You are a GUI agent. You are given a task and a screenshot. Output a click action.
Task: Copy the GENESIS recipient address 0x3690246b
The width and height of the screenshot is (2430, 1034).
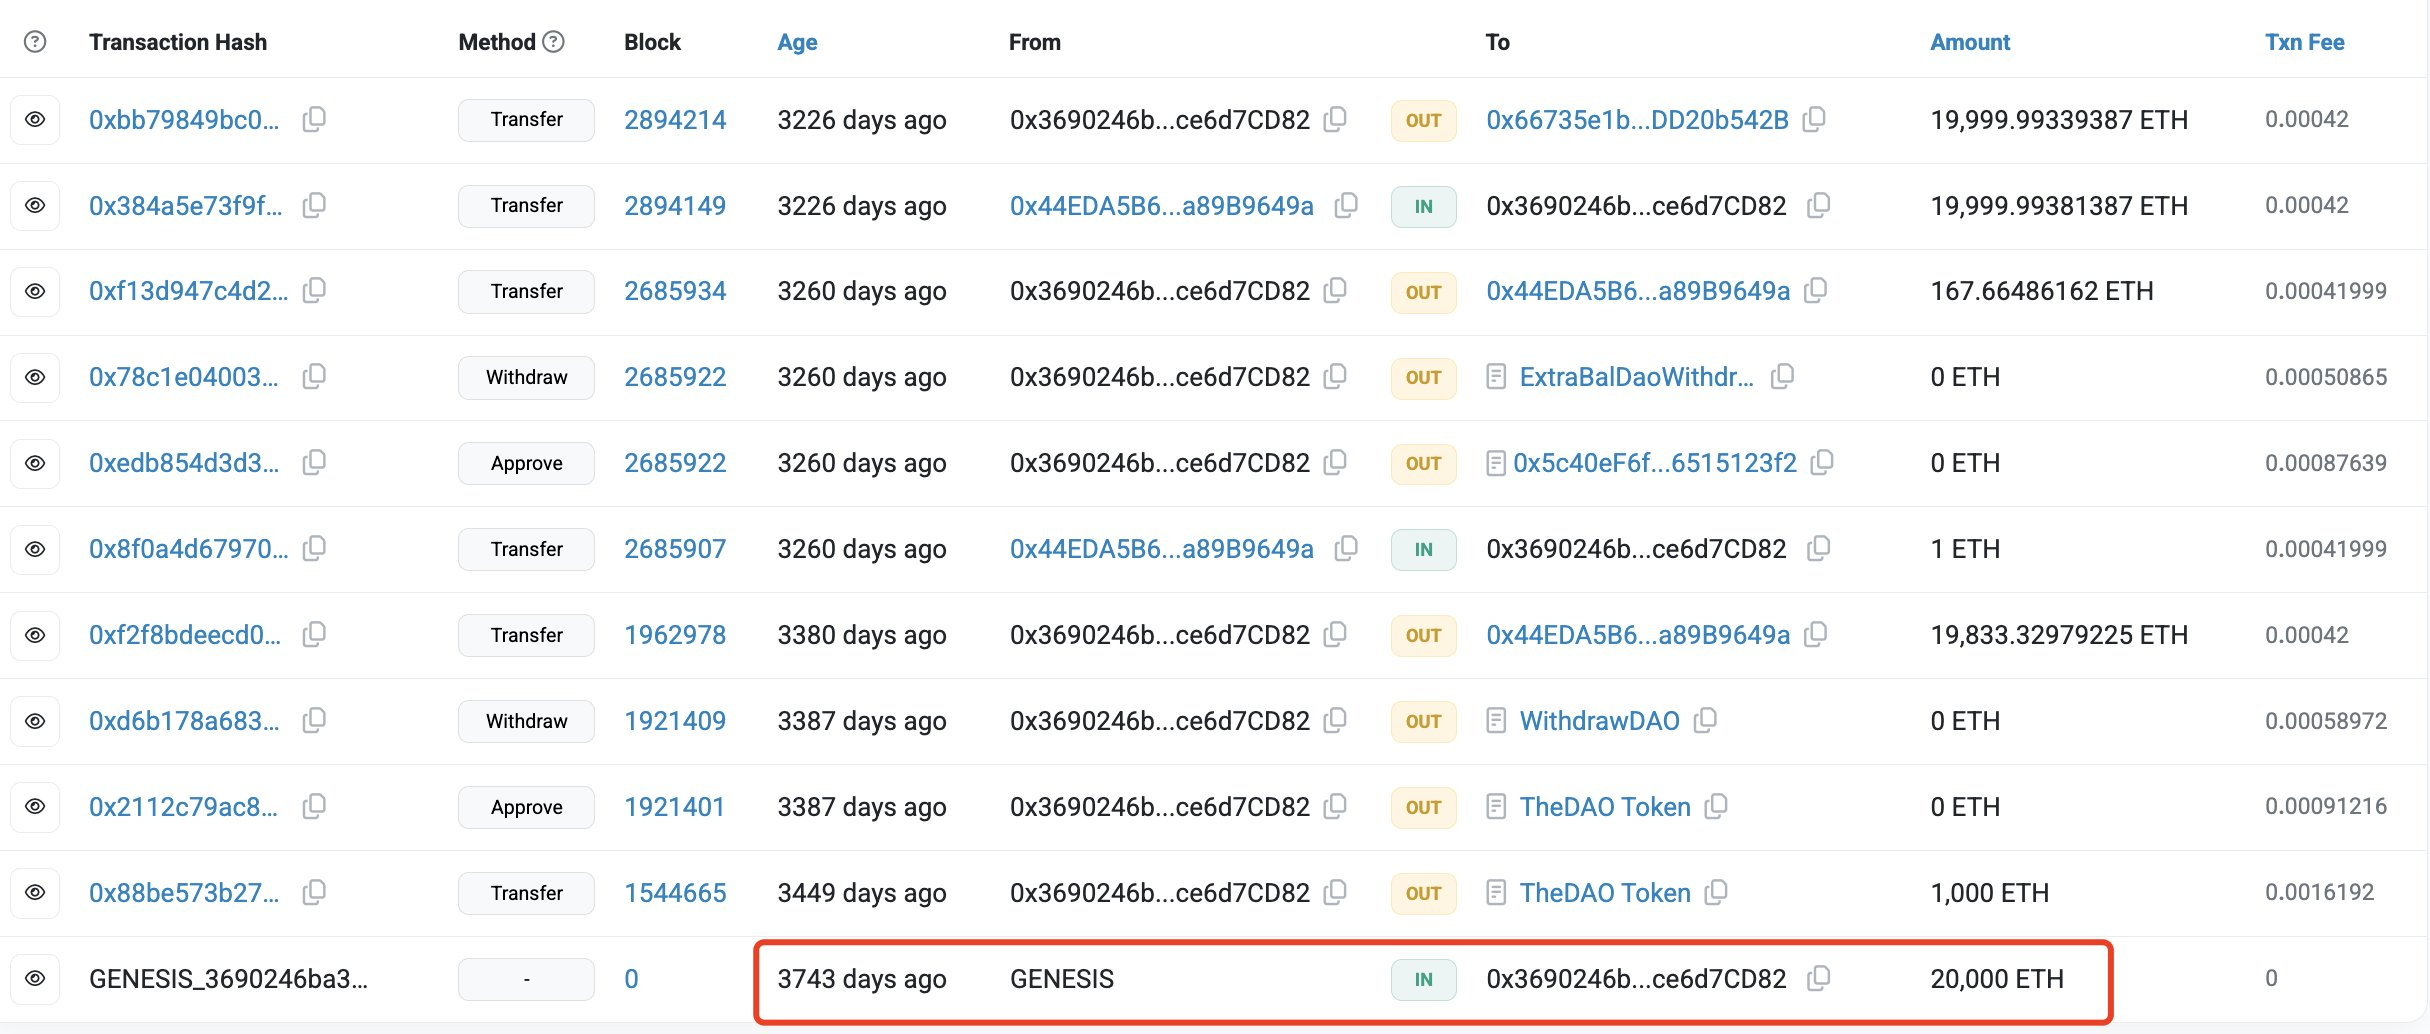(x=1823, y=980)
